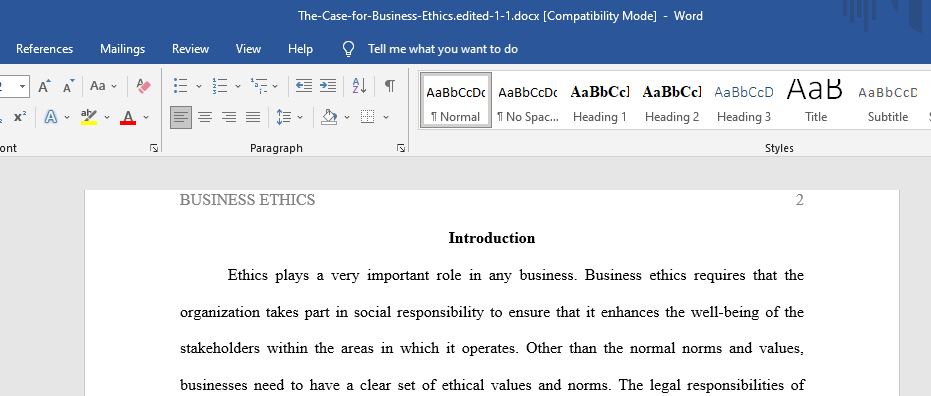Open the References tab

click(x=45, y=49)
